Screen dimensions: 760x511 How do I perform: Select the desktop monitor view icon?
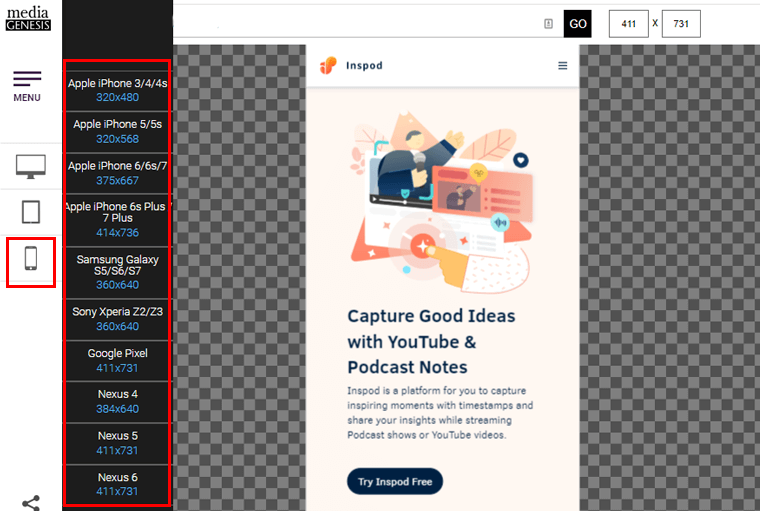(x=30, y=167)
